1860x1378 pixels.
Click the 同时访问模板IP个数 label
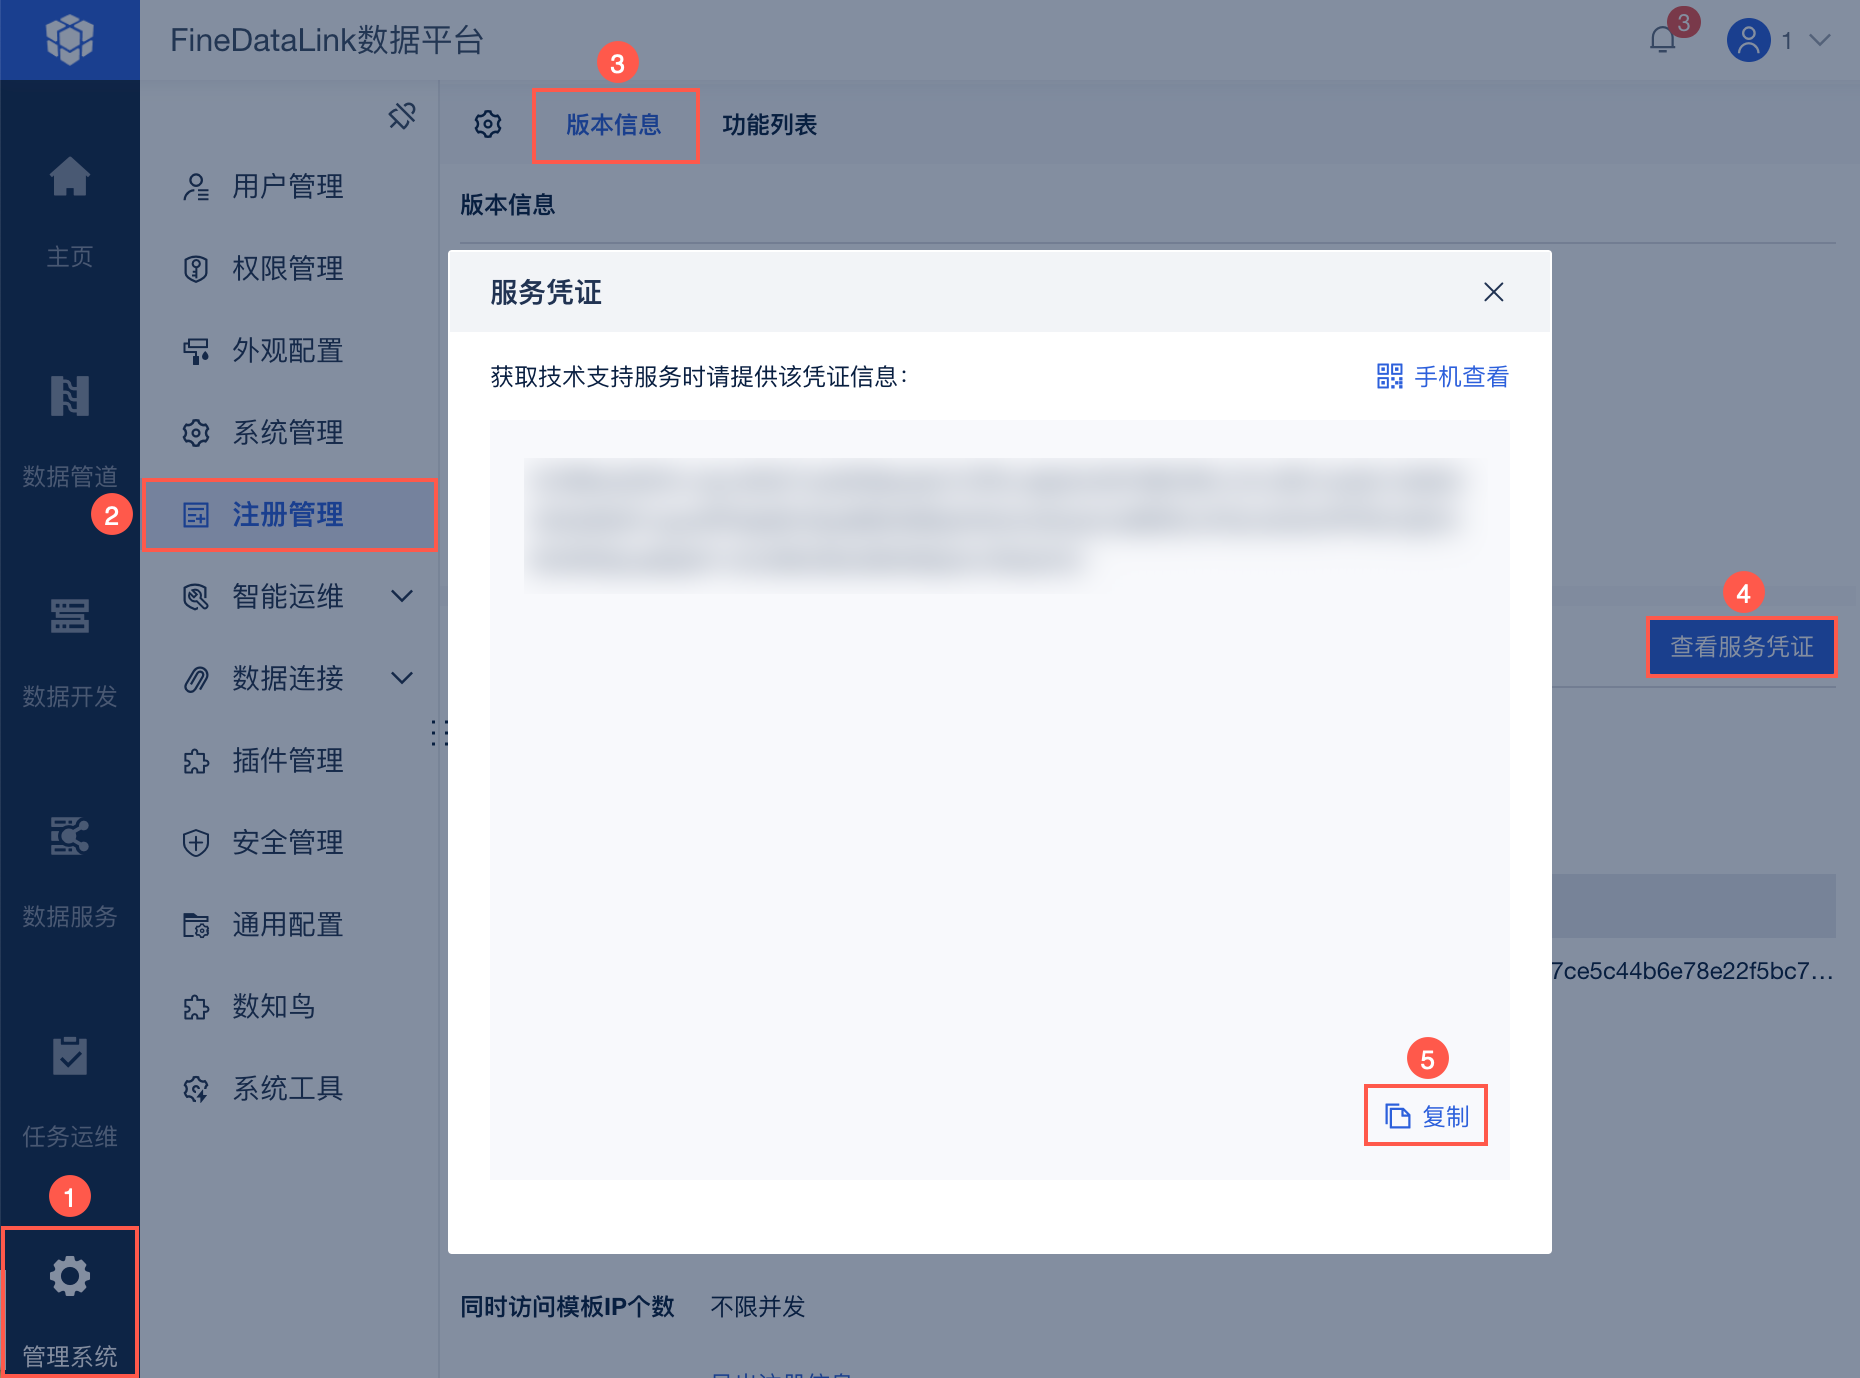pos(567,1307)
